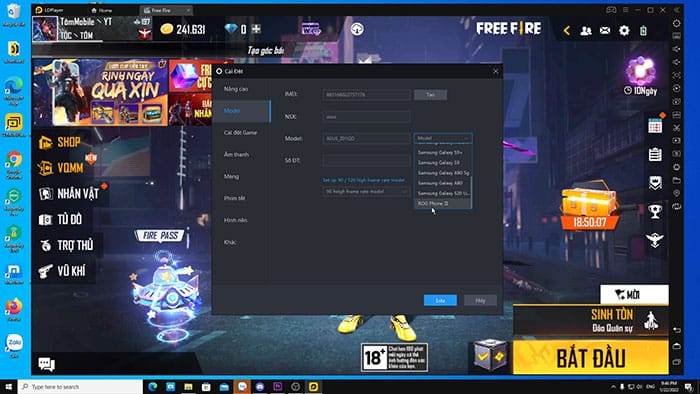Expand the Model dropdown
Screen dimensions: 700x394
[443, 138]
